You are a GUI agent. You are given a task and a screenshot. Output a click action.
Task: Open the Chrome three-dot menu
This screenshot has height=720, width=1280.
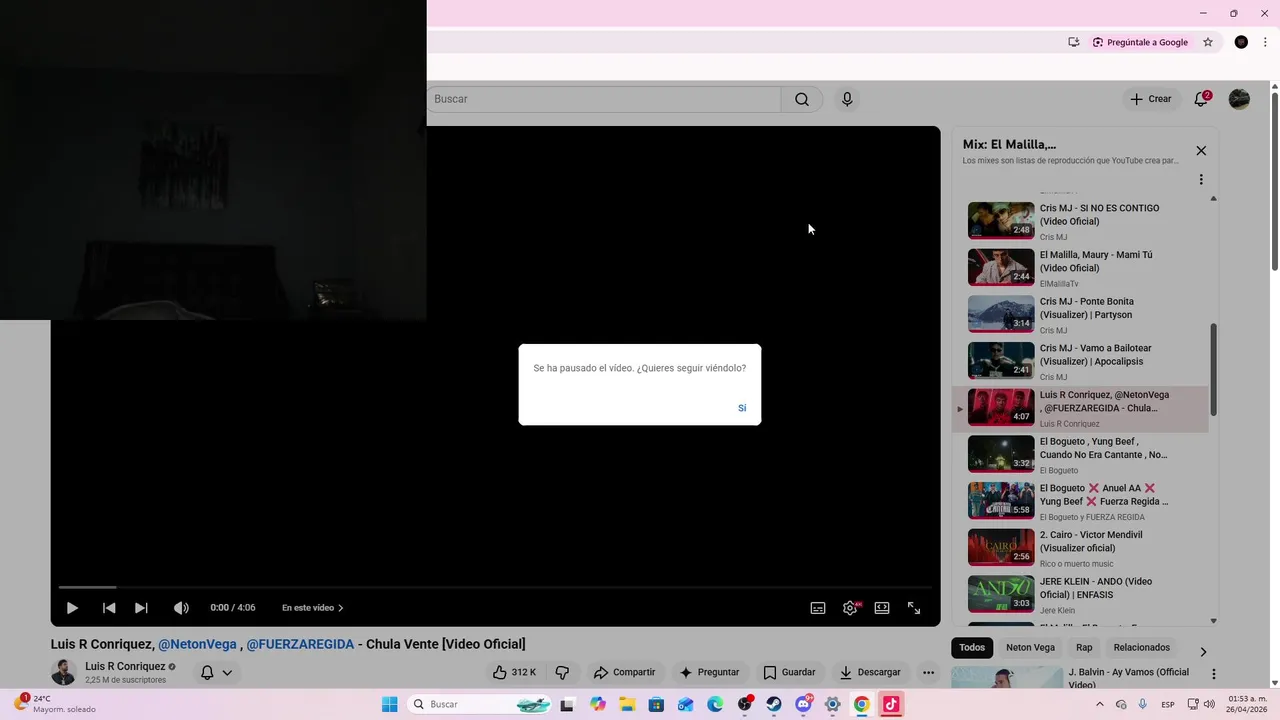click(1265, 42)
